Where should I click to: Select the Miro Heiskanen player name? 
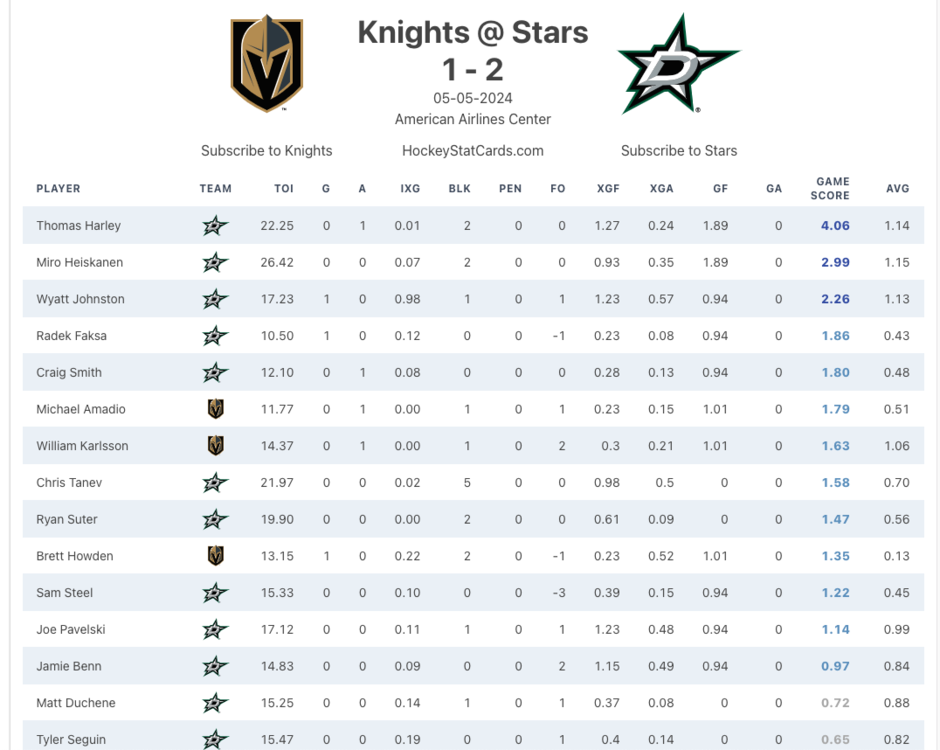click(x=80, y=263)
